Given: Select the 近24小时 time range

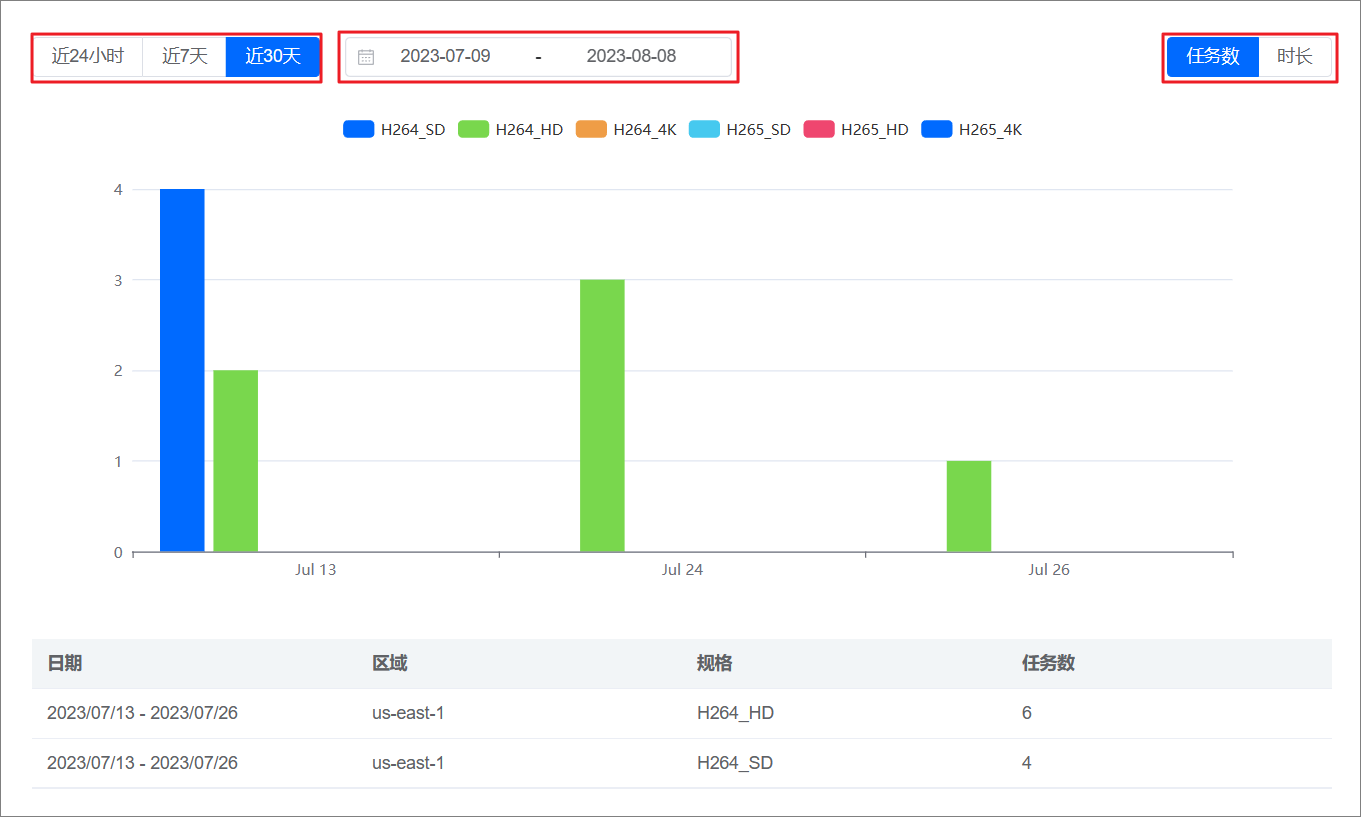Looking at the screenshot, I should tap(88, 56).
